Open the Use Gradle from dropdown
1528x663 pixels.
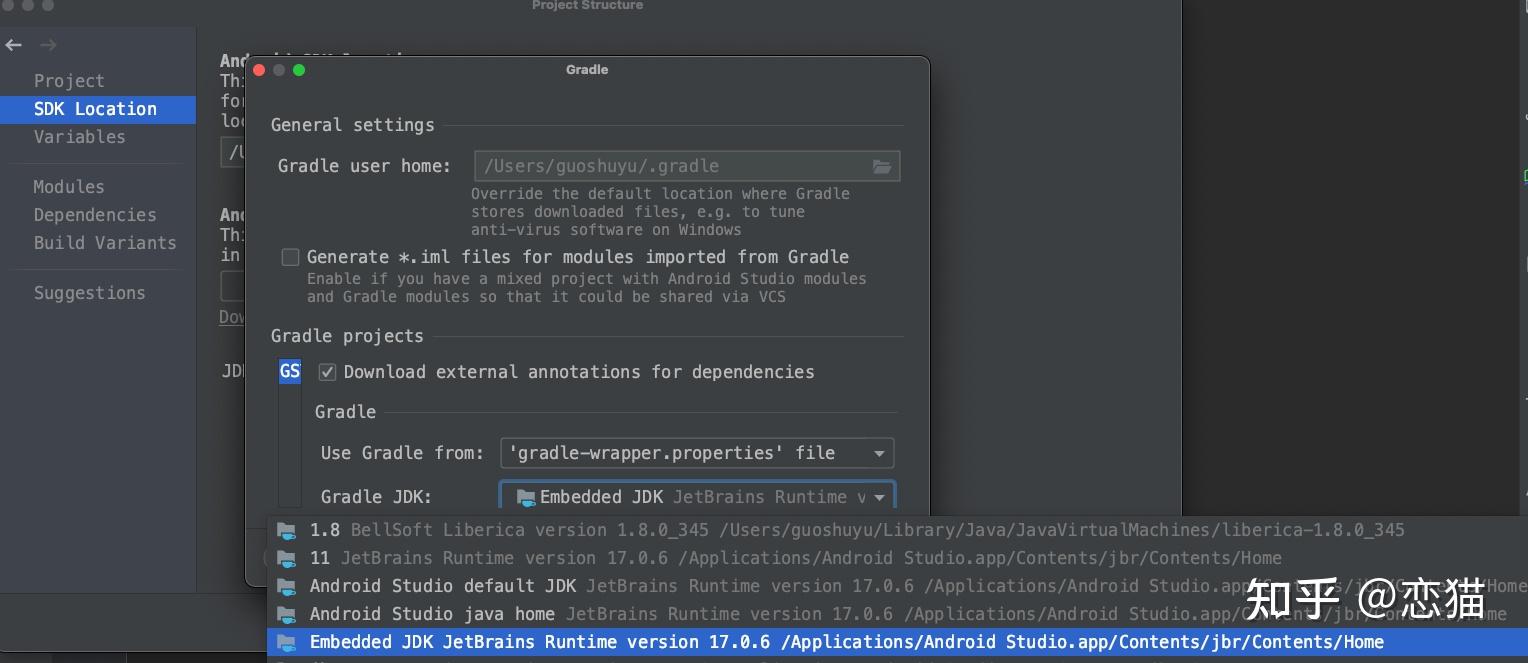click(x=696, y=453)
